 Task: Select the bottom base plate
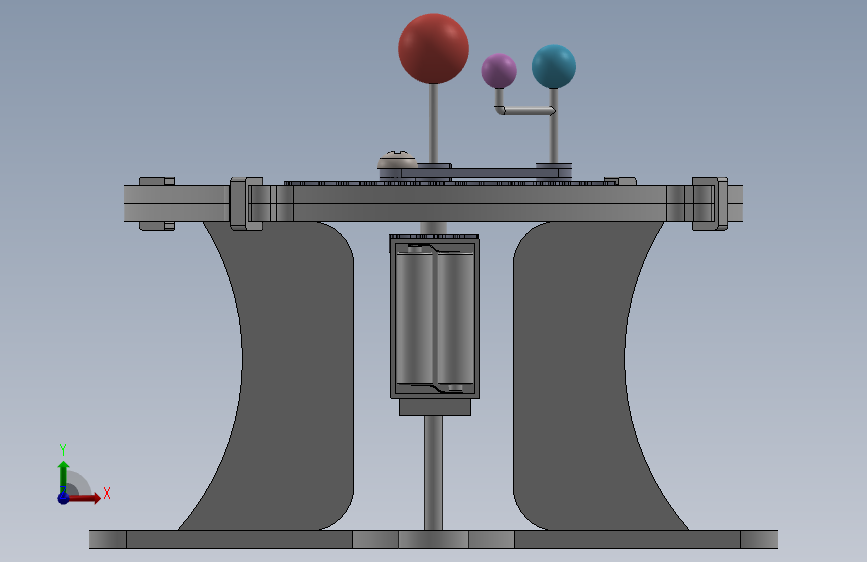434,539
